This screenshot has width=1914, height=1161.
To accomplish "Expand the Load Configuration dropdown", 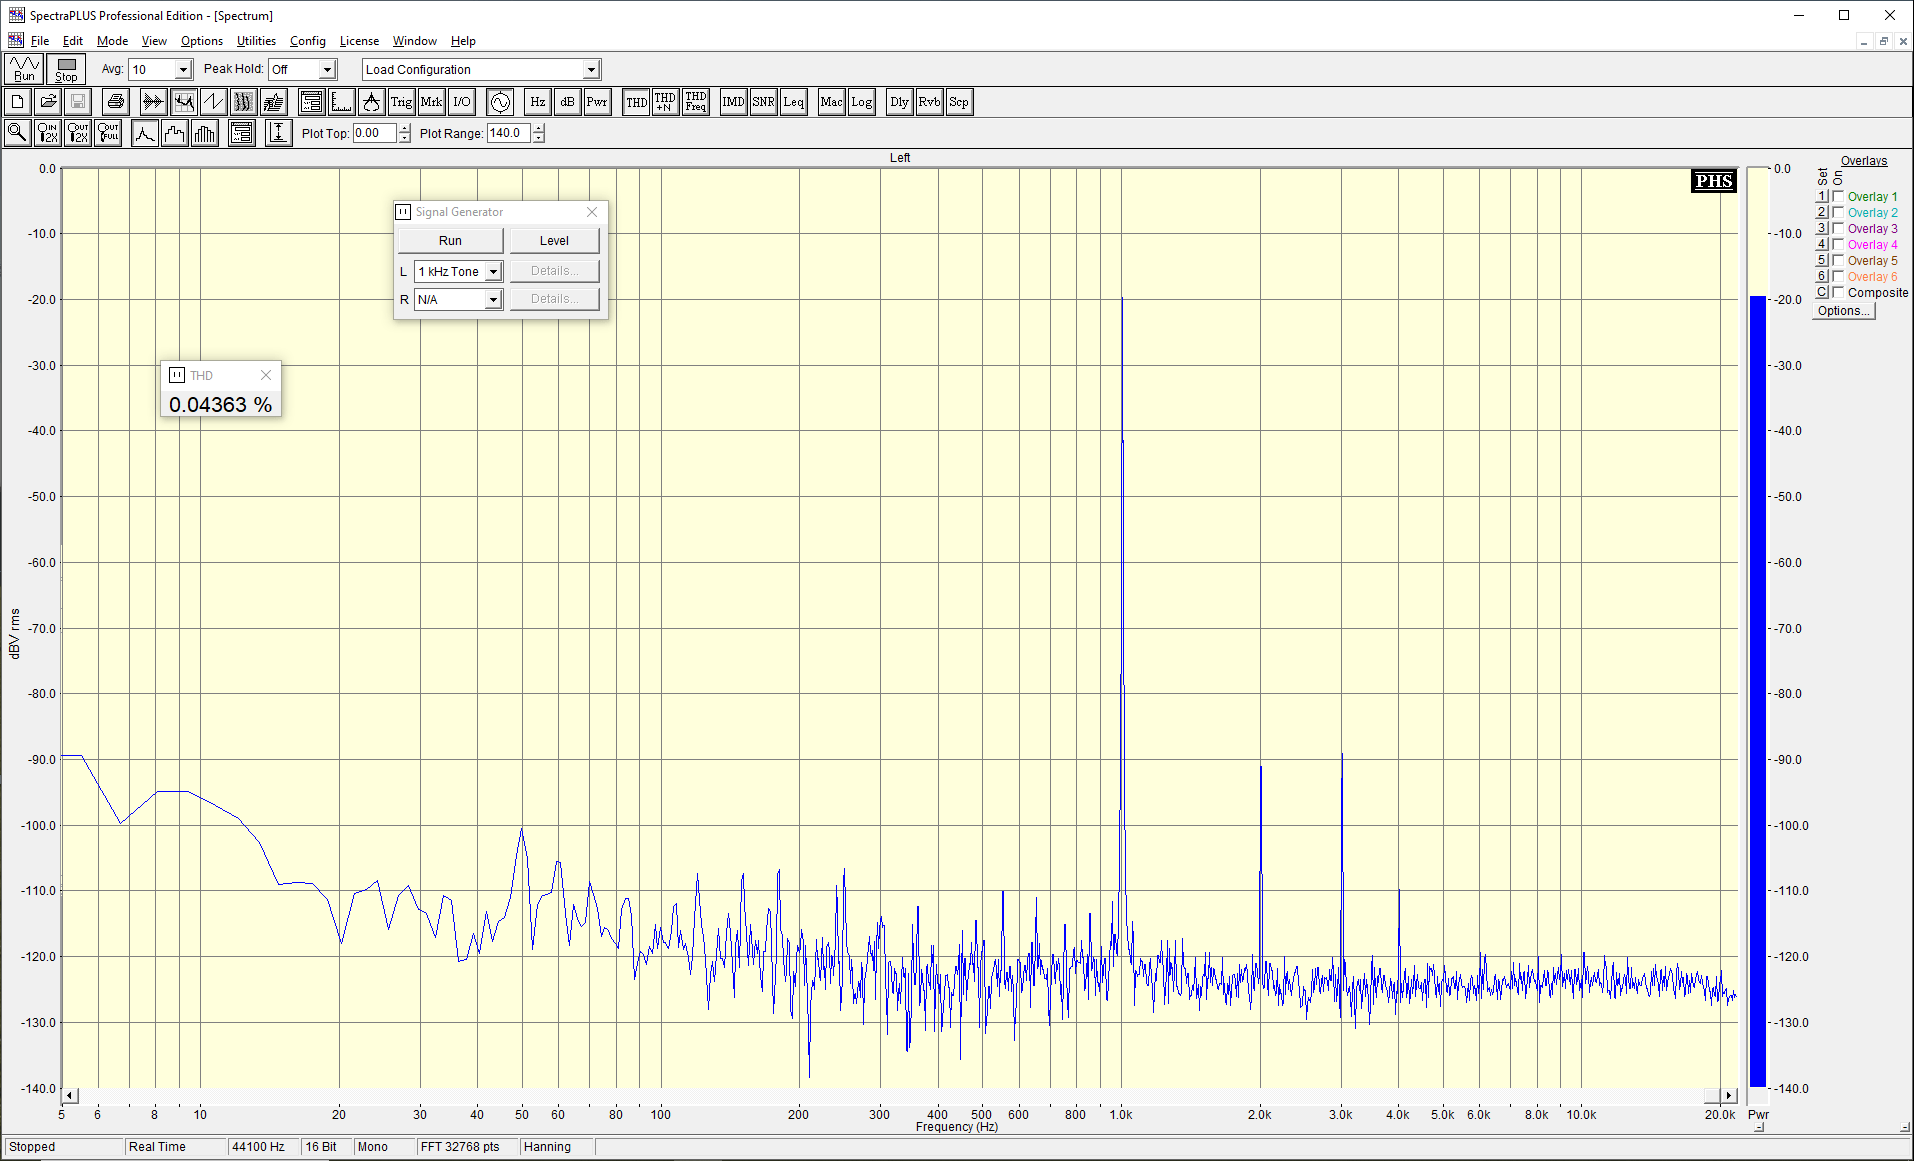I will click(x=591, y=70).
